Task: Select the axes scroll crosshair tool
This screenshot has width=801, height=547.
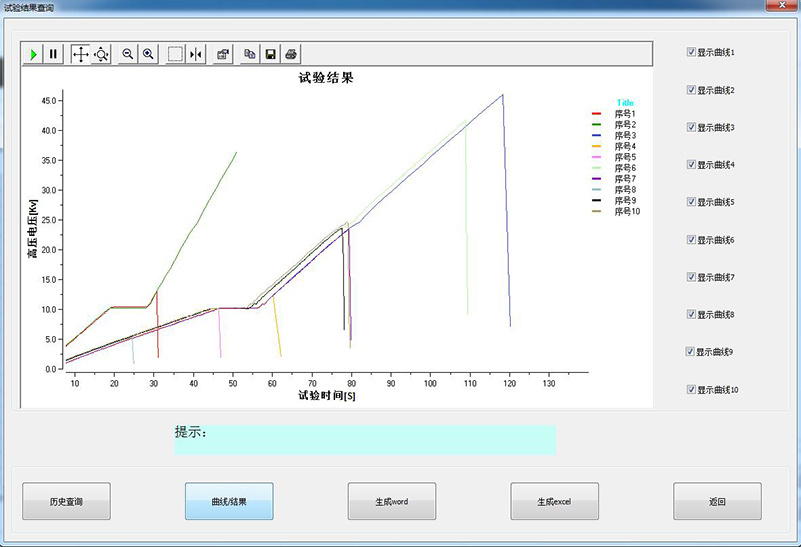Action: pyautogui.click(x=81, y=54)
